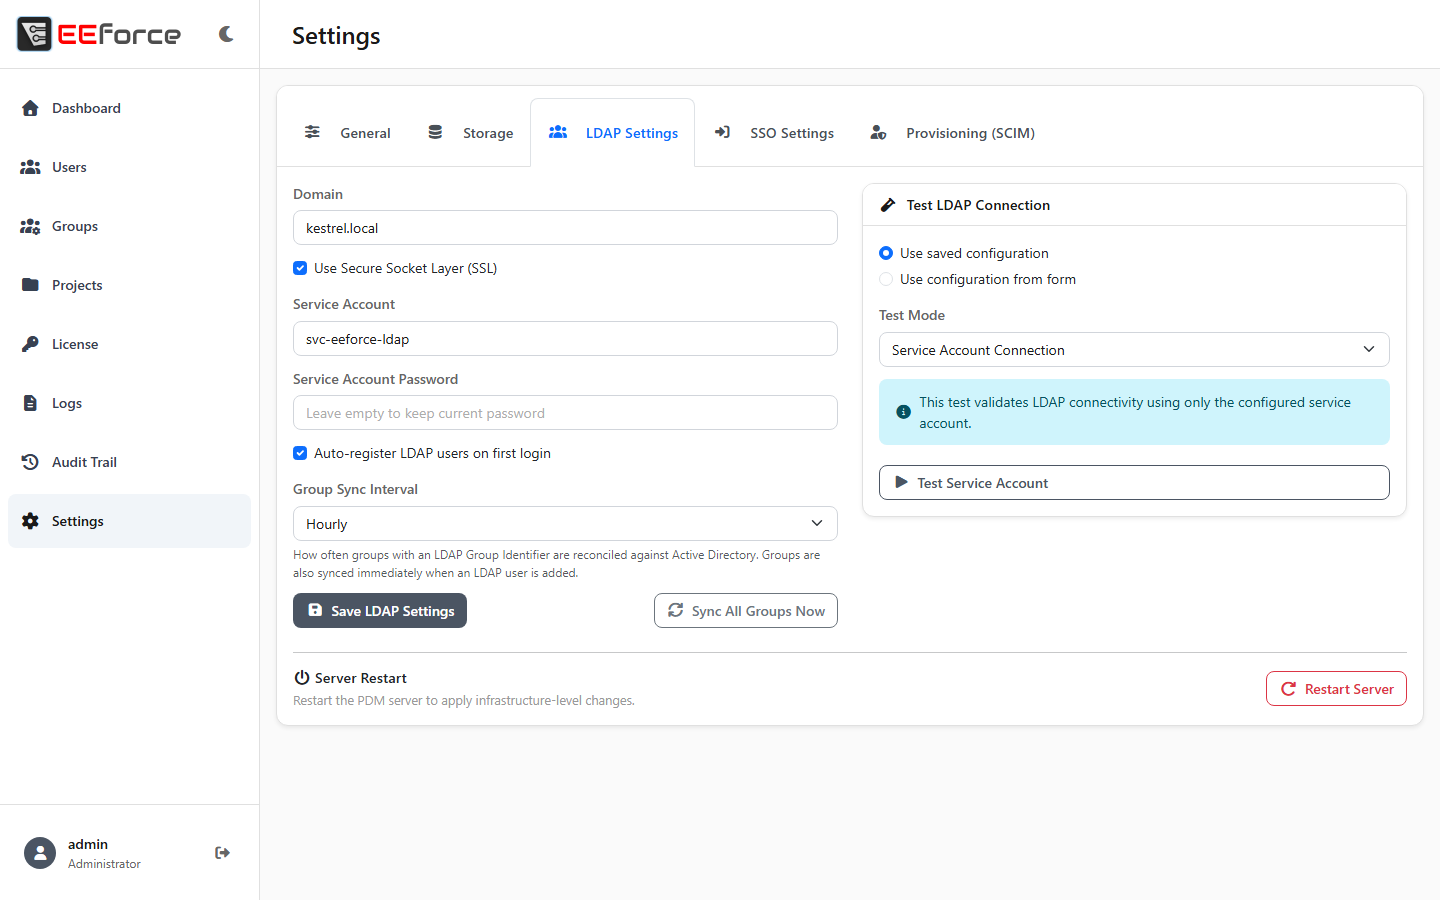1440x900 pixels.
Task: Open the SSO Settings tab
Action: pos(774,133)
